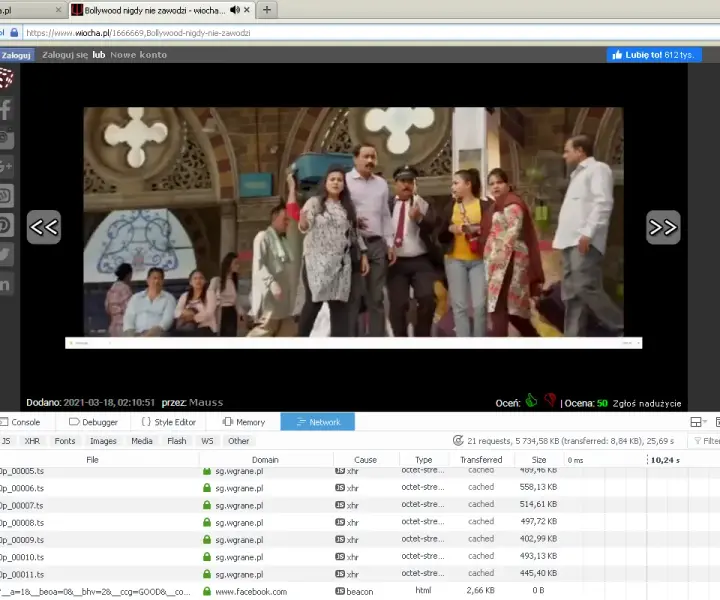Click the padlock icon in the www.facebook.com row
This screenshot has height=600, width=720.
[x=207, y=591]
